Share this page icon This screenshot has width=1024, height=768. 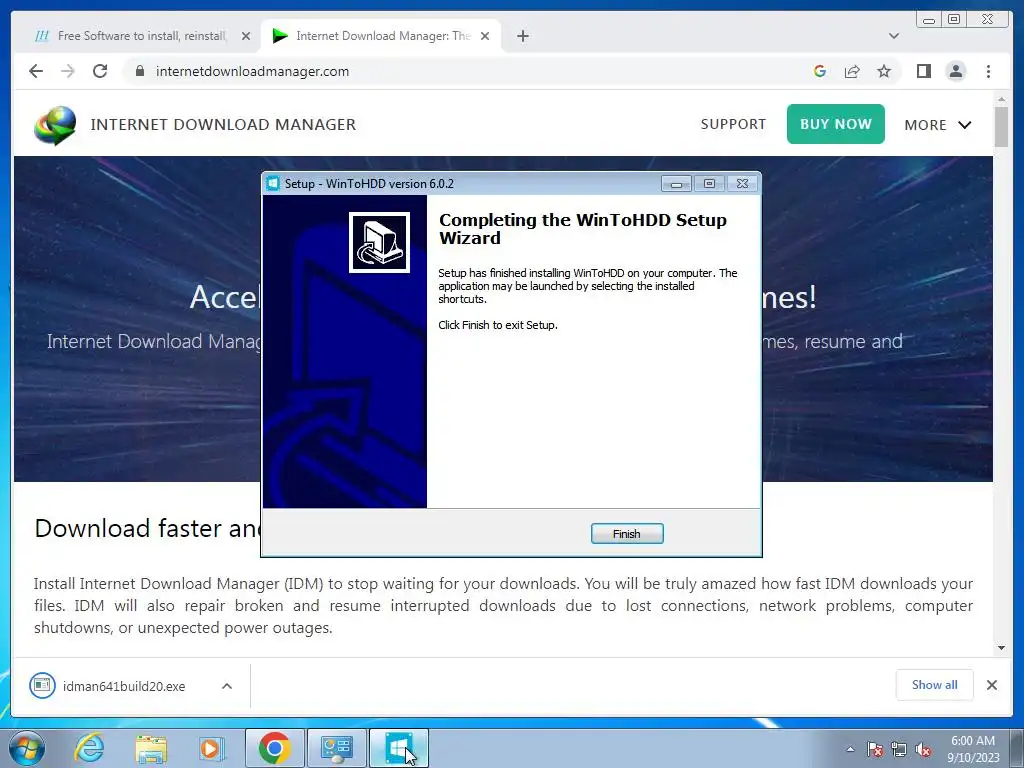pos(852,71)
